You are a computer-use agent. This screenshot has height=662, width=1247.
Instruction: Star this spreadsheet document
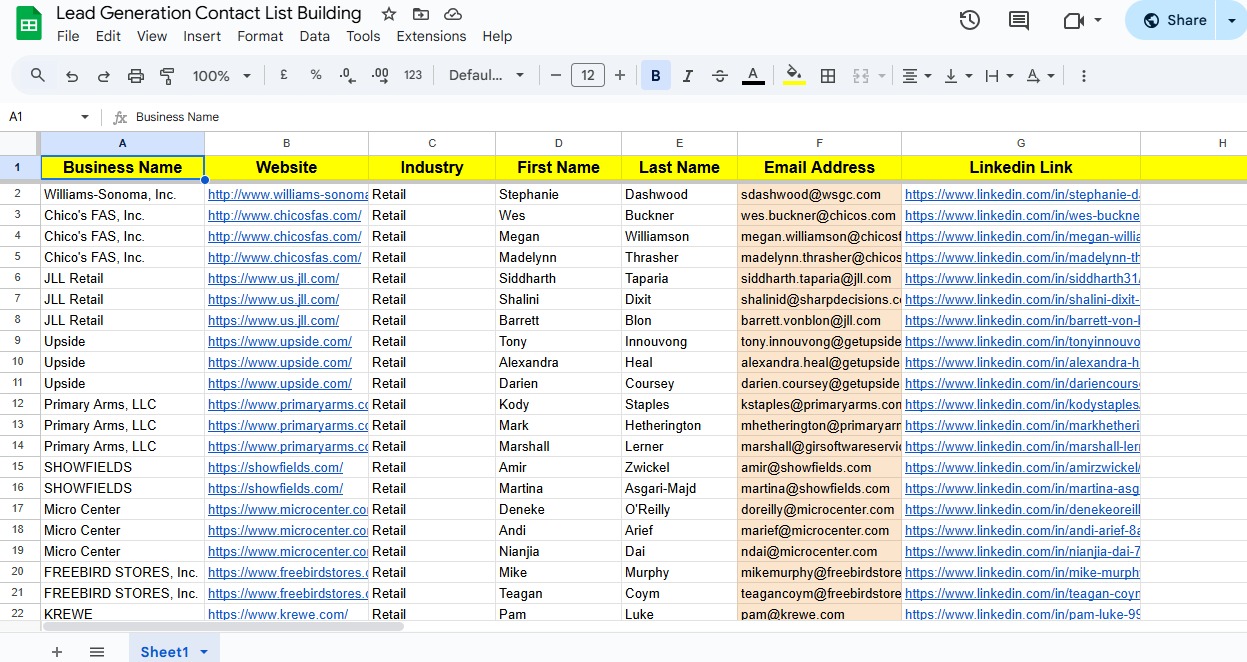[x=389, y=14]
